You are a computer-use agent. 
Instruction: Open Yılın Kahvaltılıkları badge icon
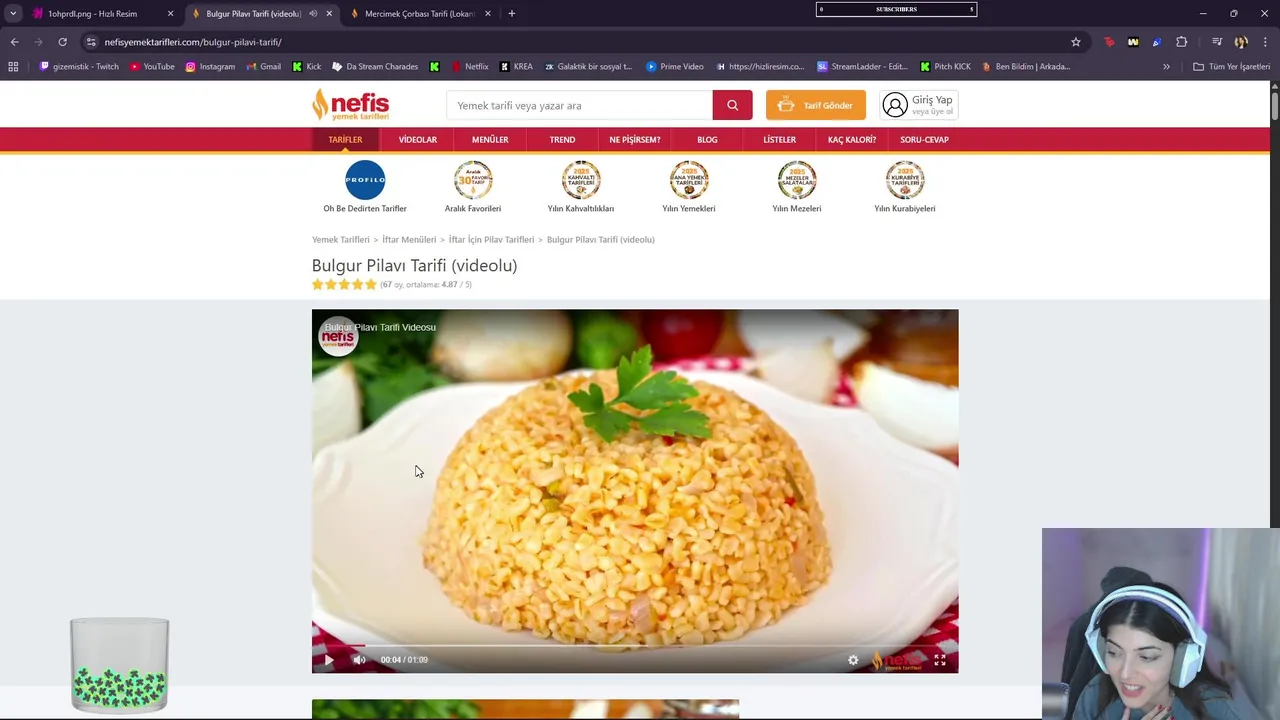[581, 180]
